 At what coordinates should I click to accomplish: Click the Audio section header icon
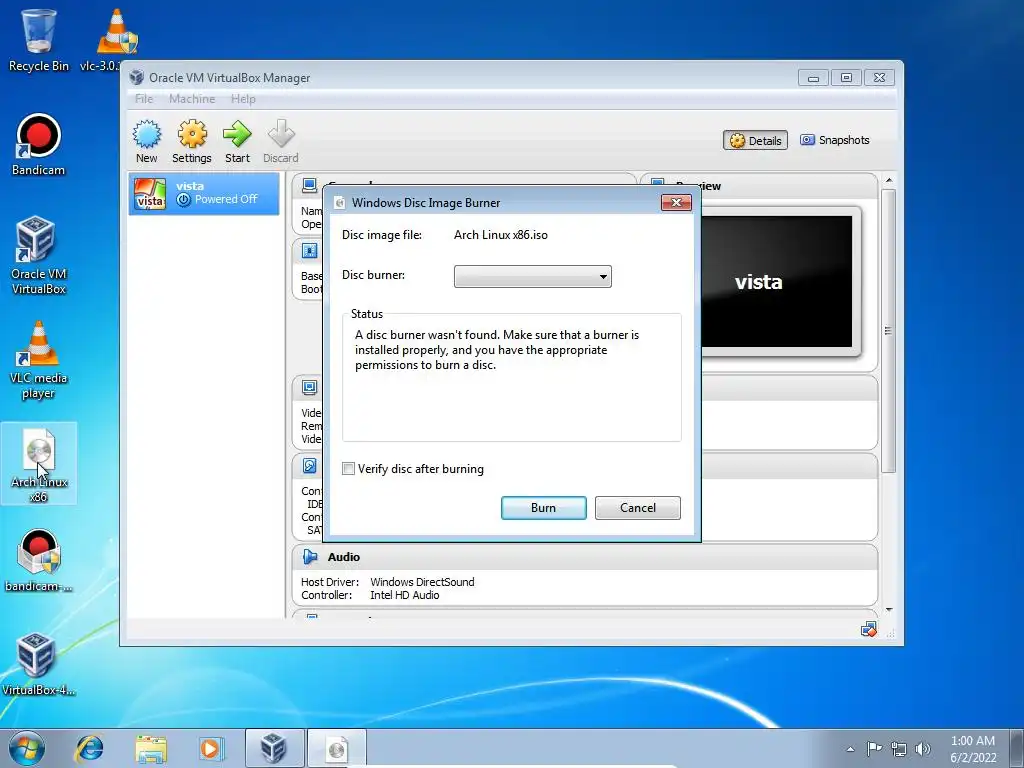[310, 557]
